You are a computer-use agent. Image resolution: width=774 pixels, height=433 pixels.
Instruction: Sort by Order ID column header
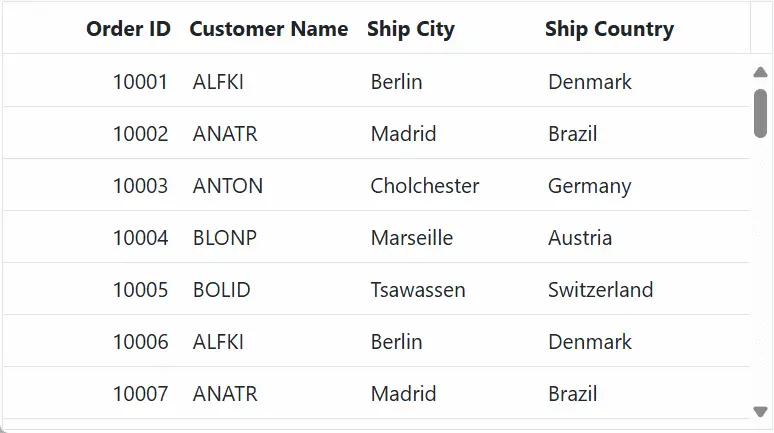click(128, 29)
